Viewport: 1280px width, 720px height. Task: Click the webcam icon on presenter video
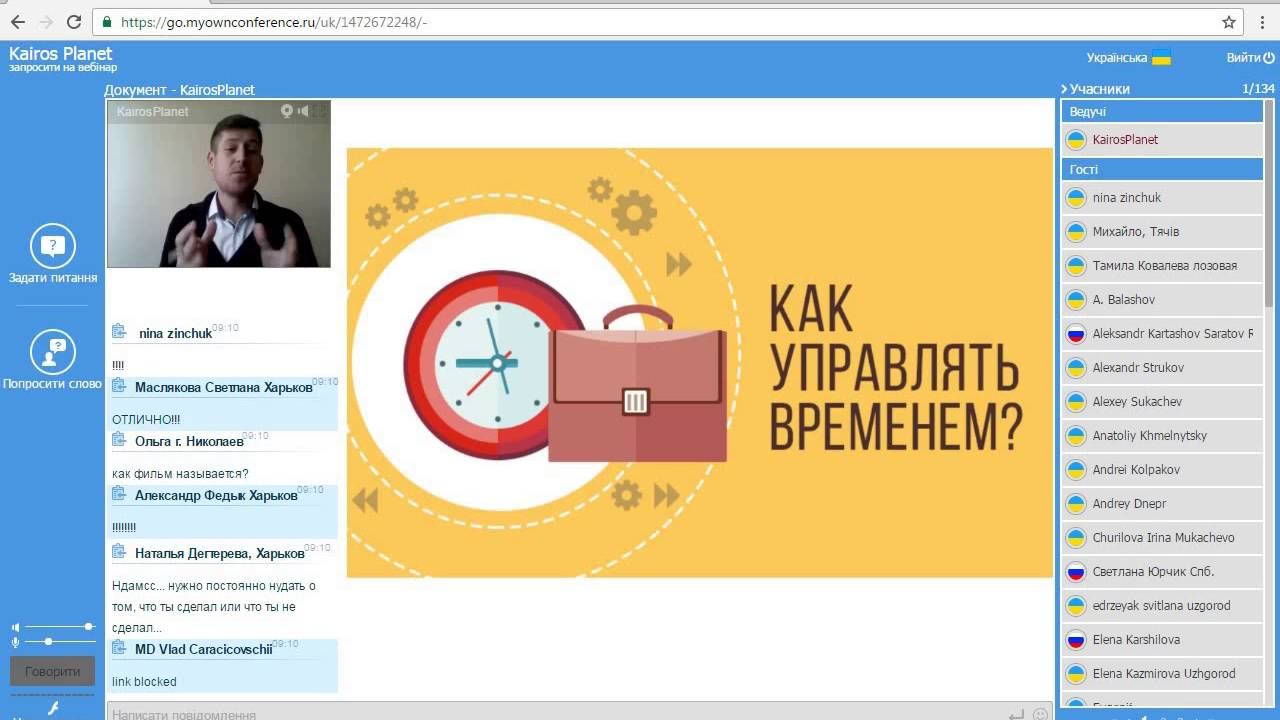click(x=287, y=111)
